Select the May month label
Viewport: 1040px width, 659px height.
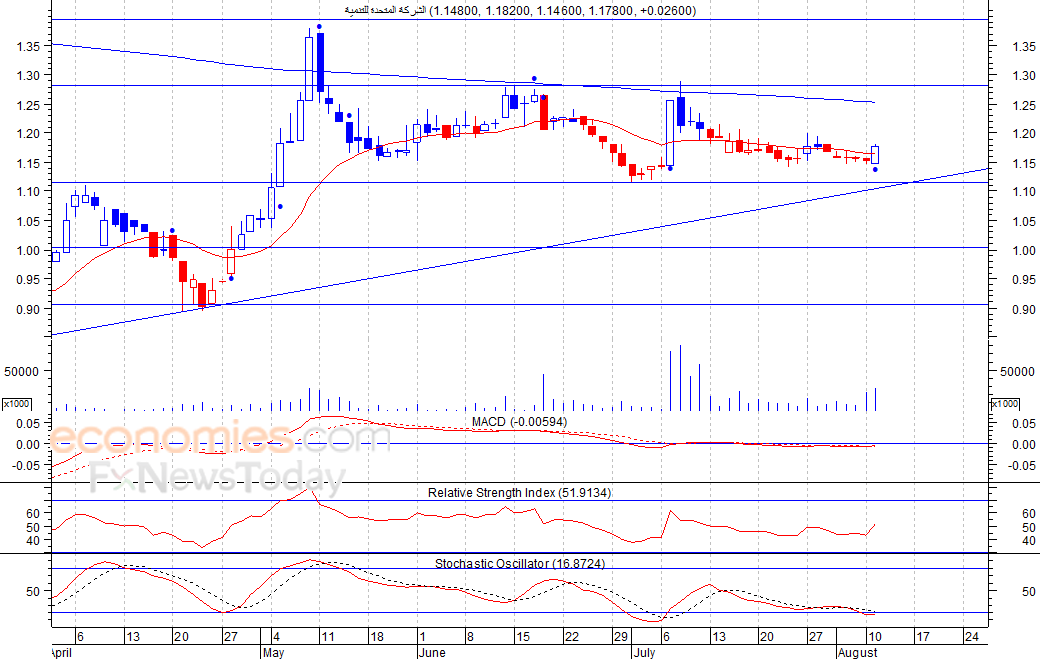pyautogui.click(x=273, y=652)
